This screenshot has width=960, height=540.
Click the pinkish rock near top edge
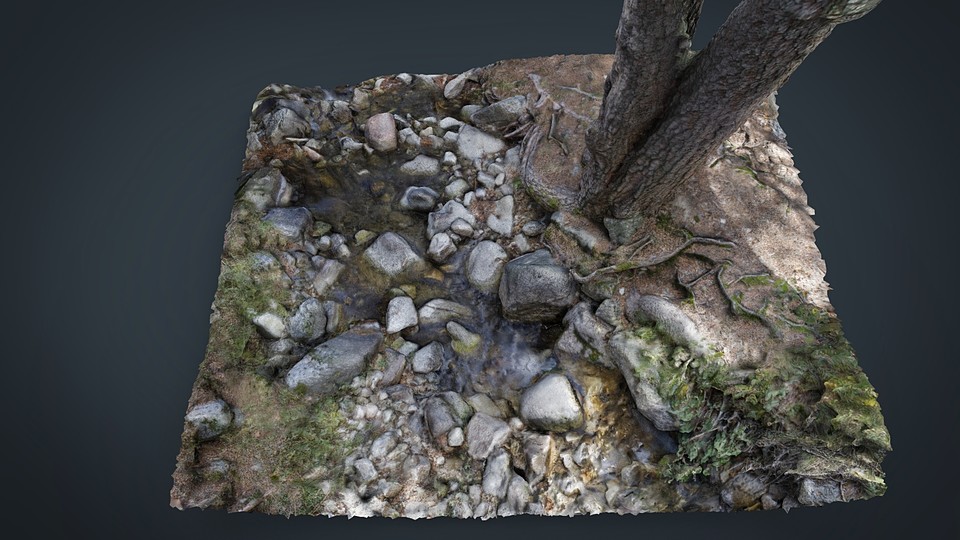[381, 132]
